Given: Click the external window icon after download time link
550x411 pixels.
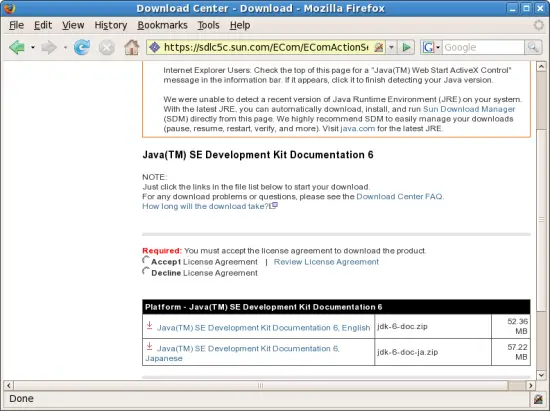Looking at the screenshot, I should (x=274, y=206).
